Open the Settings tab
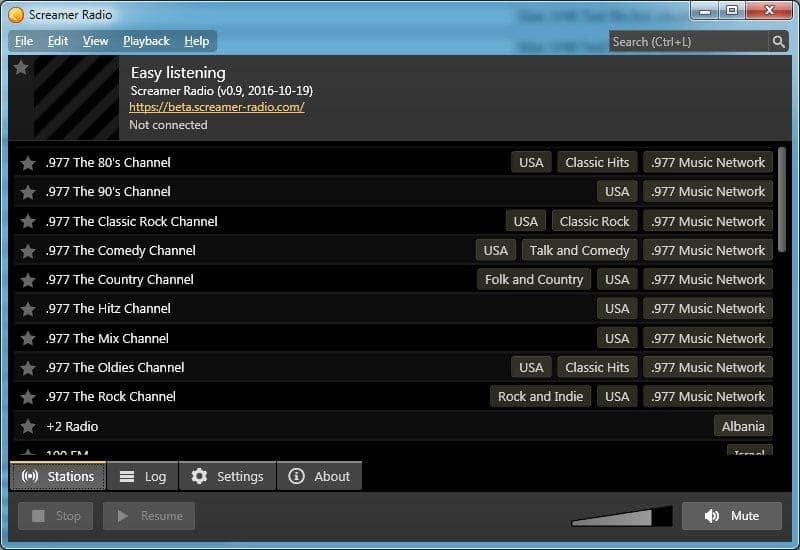Image resolution: width=800 pixels, height=550 pixels. 227,476
